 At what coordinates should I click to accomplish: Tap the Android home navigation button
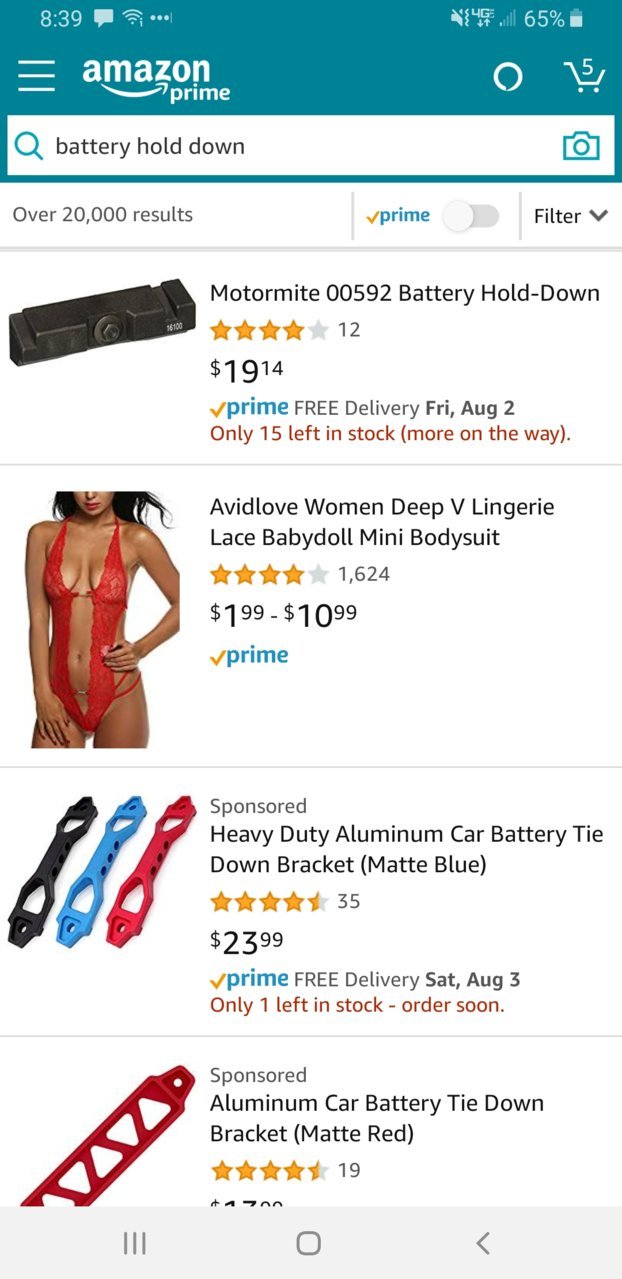coord(309,1243)
